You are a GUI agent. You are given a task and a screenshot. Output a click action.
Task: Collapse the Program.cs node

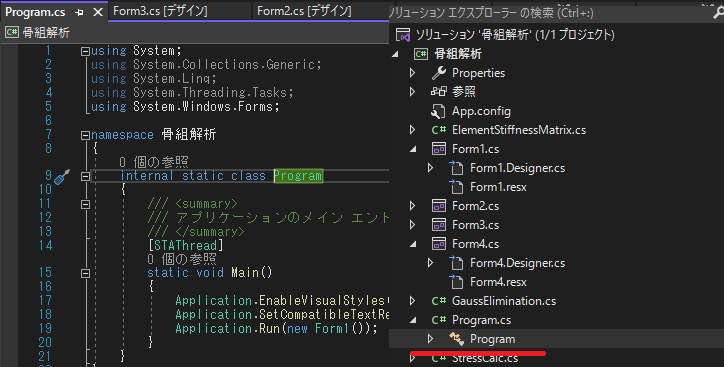coord(413,320)
